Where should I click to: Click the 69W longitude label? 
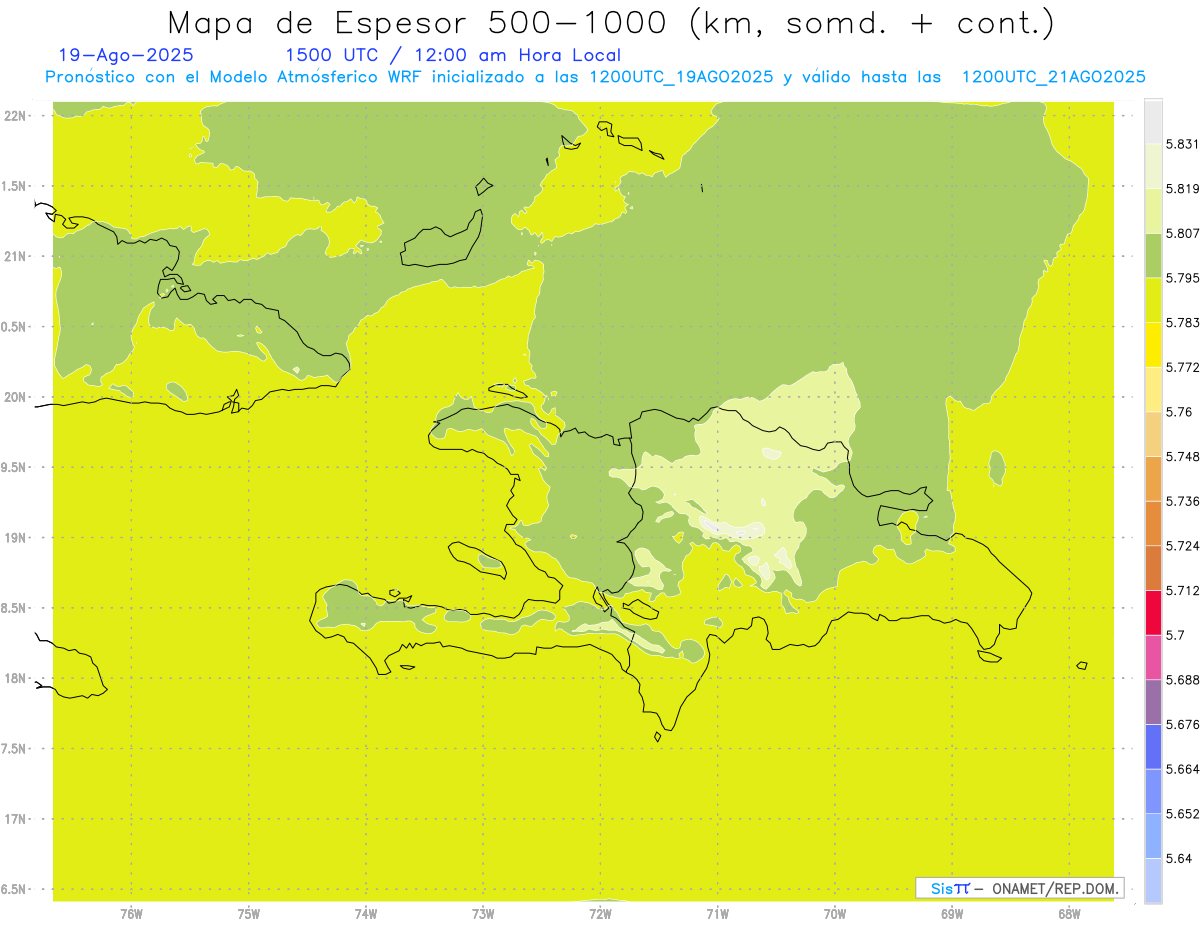coord(952,913)
